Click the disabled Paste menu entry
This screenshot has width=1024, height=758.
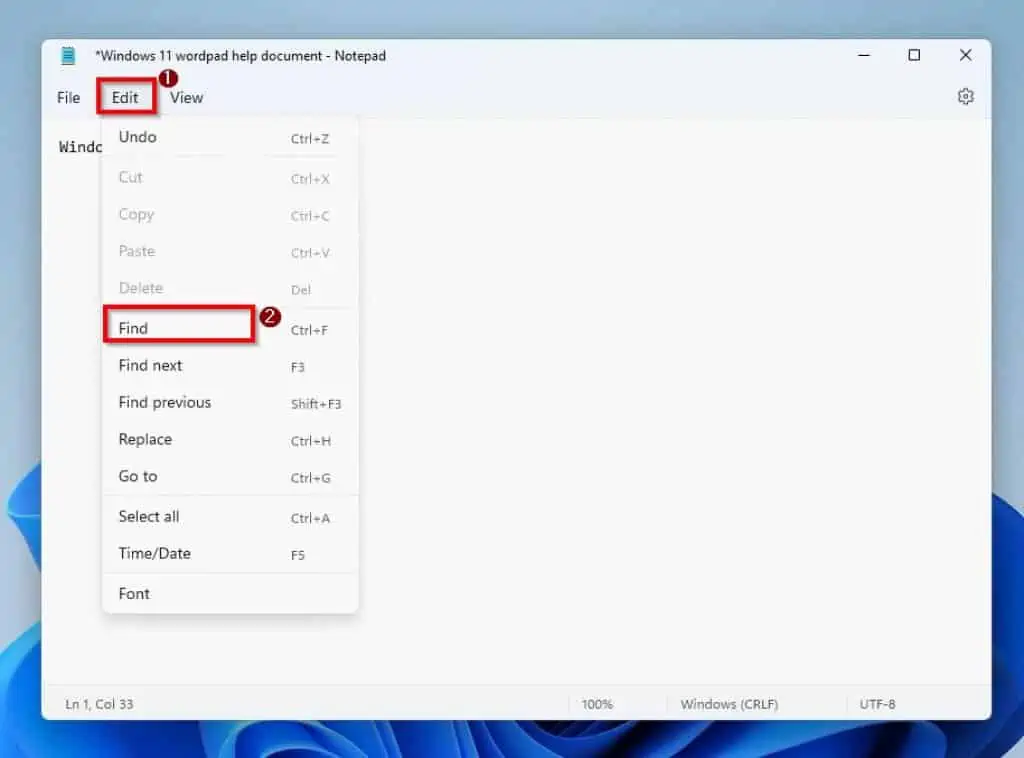[x=230, y=251]
